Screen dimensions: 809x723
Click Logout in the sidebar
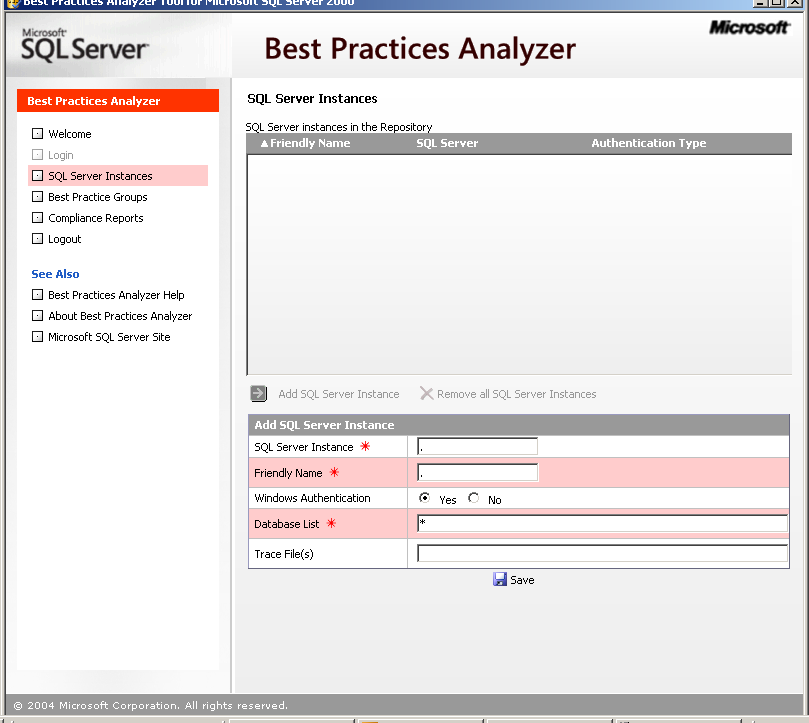[x=64, y=239]
